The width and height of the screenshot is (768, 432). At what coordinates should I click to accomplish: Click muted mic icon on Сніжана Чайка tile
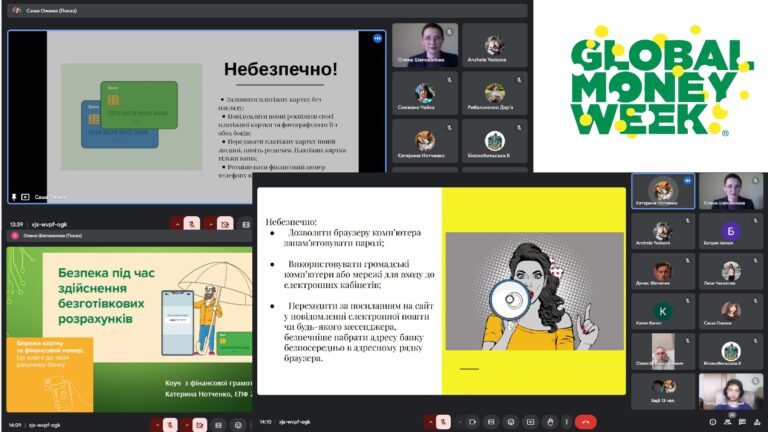449,79
